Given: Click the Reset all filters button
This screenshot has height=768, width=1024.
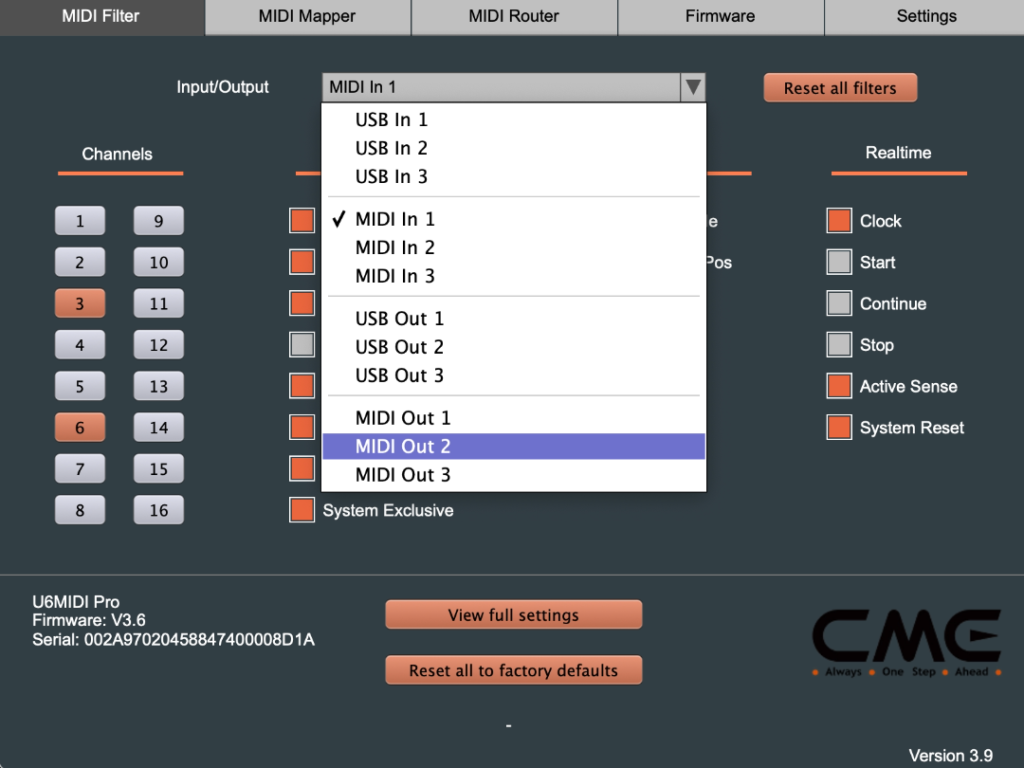Looking at the screenshot, I should click(840, 87).
